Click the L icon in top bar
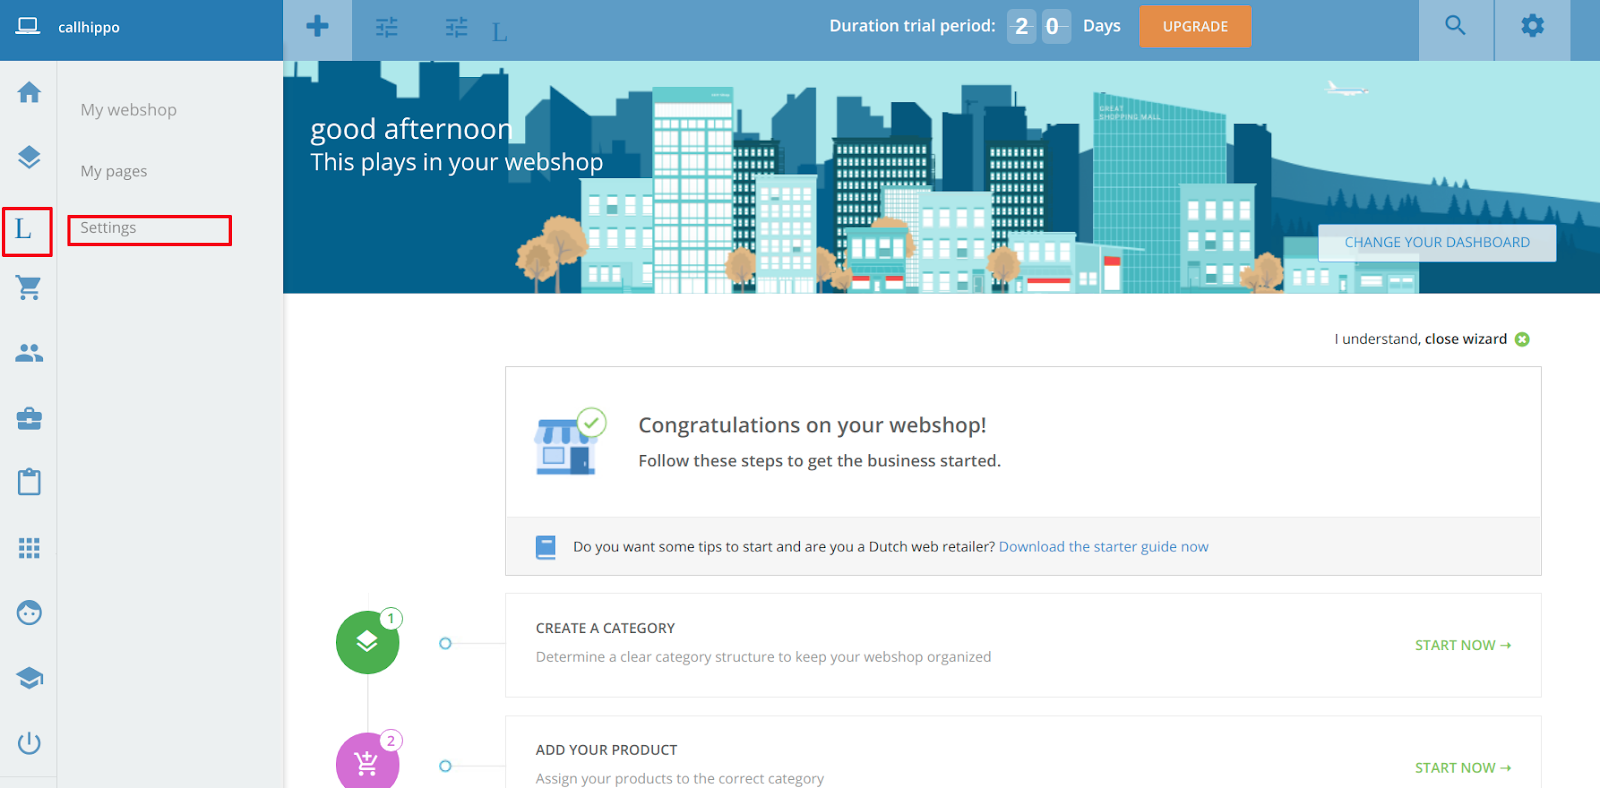The width and height of the screenshot is (1600, 788). tap(499, 33)
